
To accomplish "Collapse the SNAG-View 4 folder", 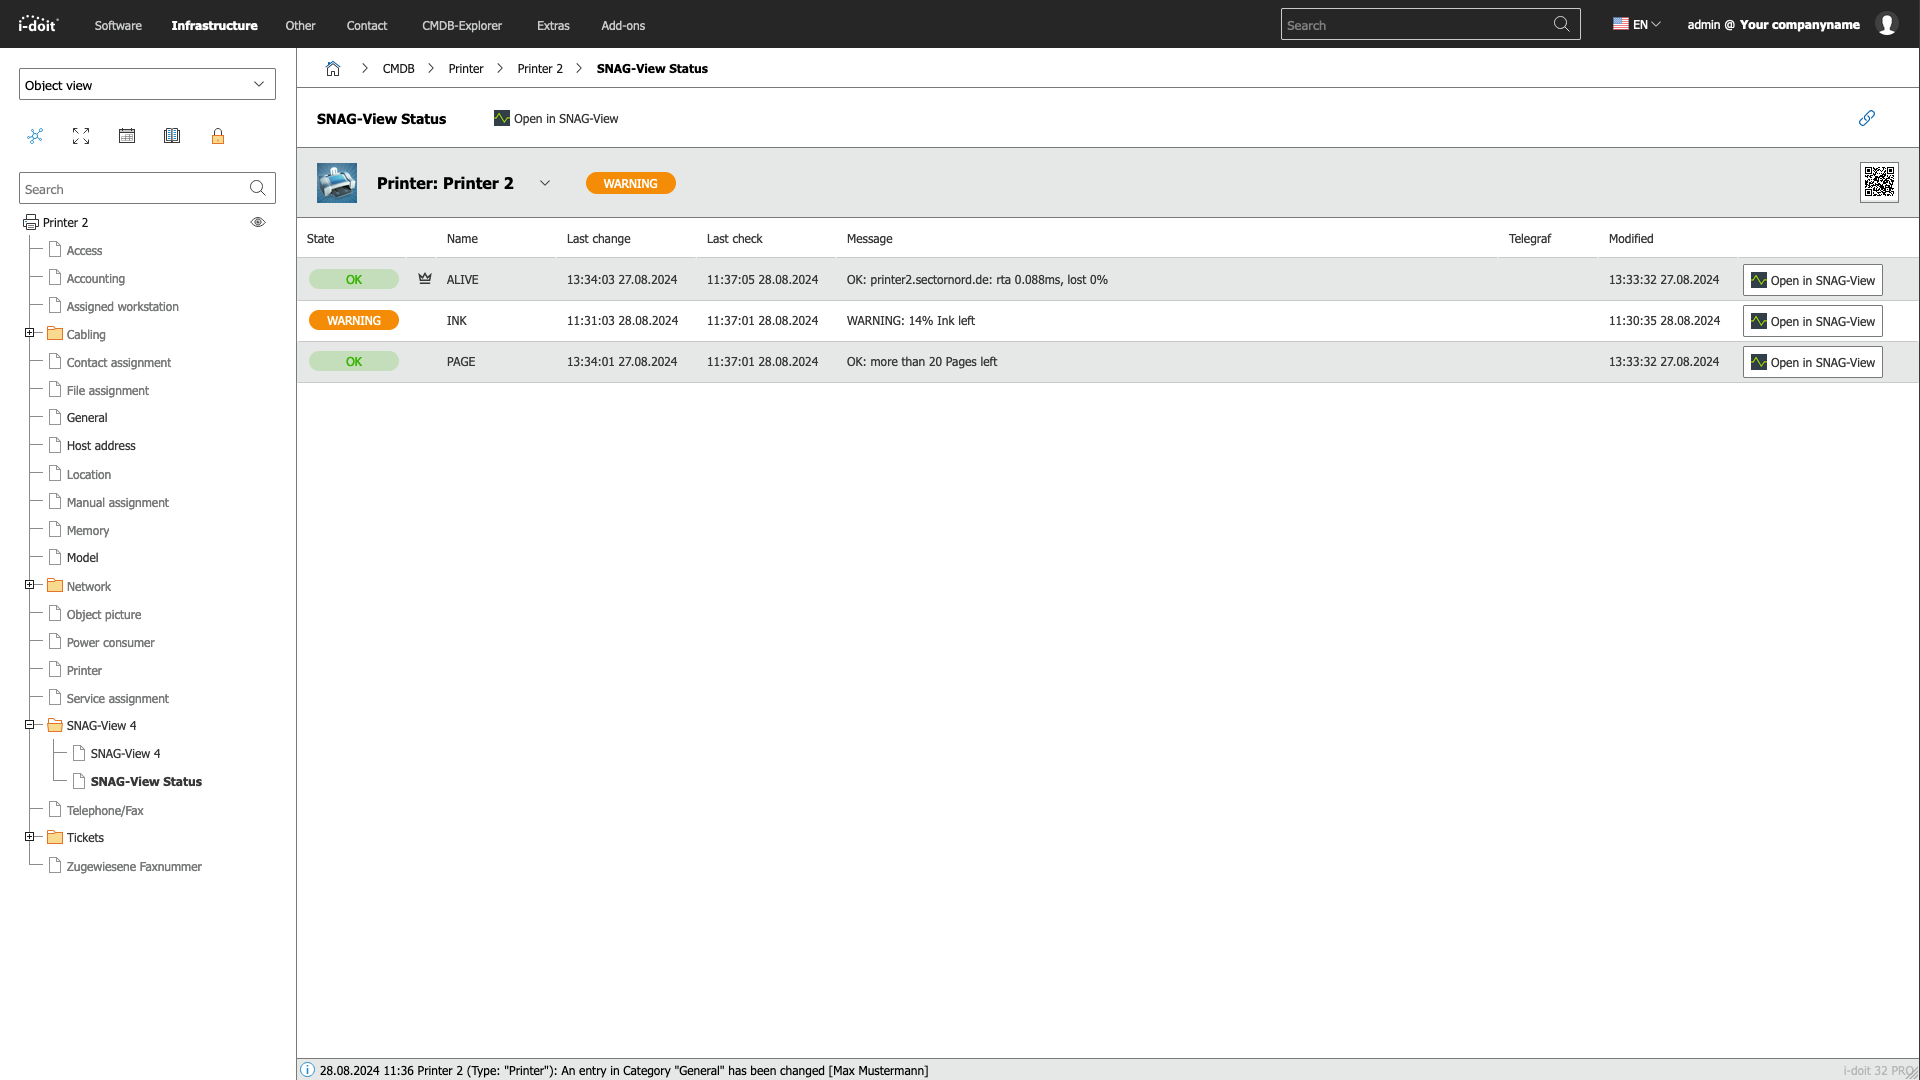I will click(30, 725).
